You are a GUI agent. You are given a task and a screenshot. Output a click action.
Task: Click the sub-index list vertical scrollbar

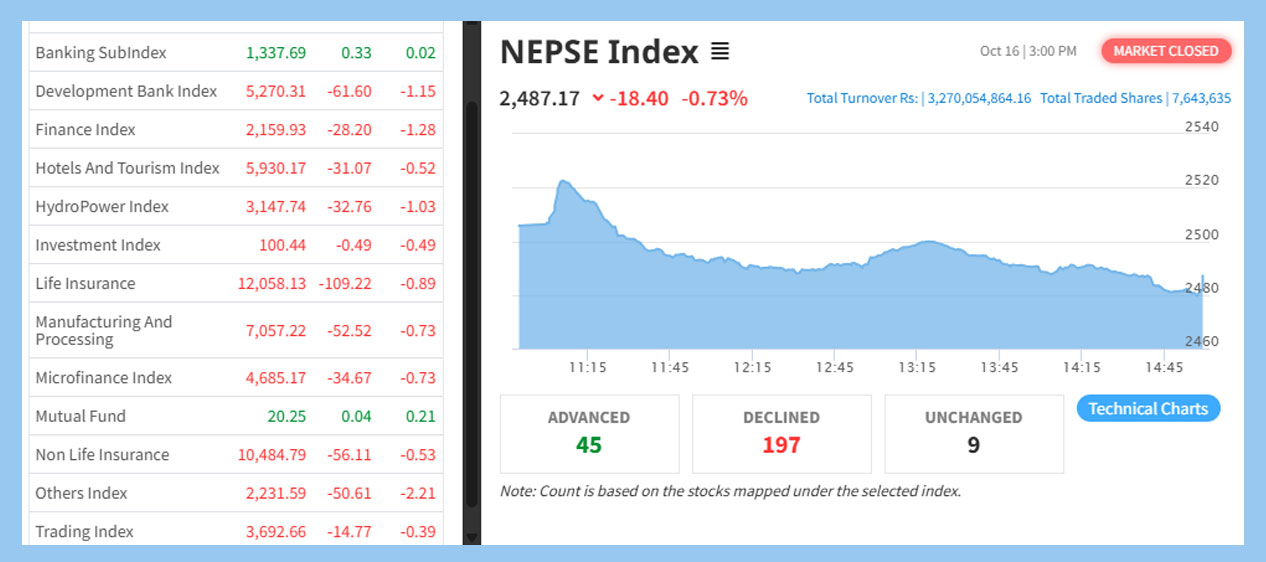coord(472,300)
